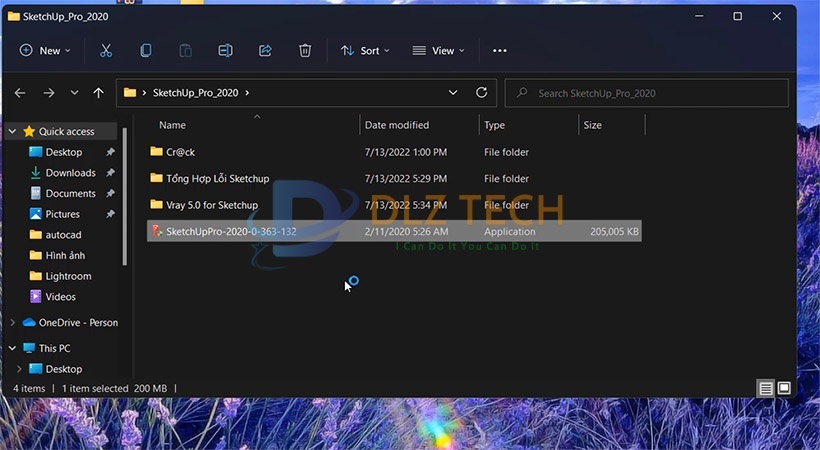This screenshot has width=820, height=450.
Task: Open Downloads in Quick access
Action: click(x=70, y=173)
